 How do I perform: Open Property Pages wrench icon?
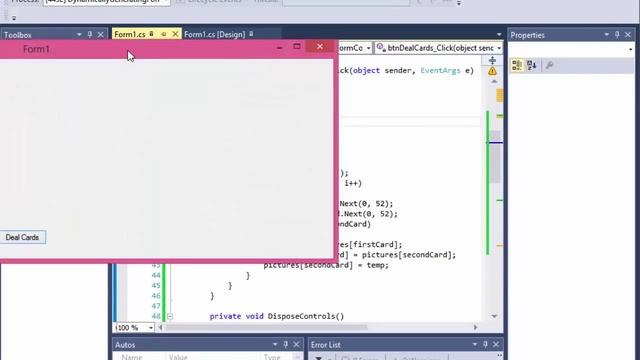549,65
